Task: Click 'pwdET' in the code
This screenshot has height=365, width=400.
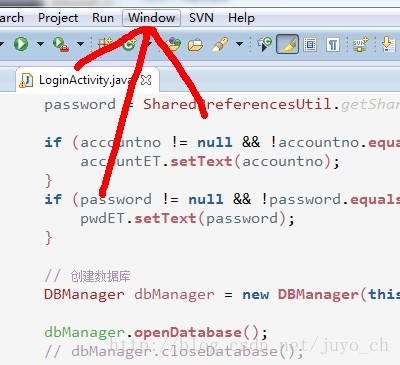Action: [103, 219]
